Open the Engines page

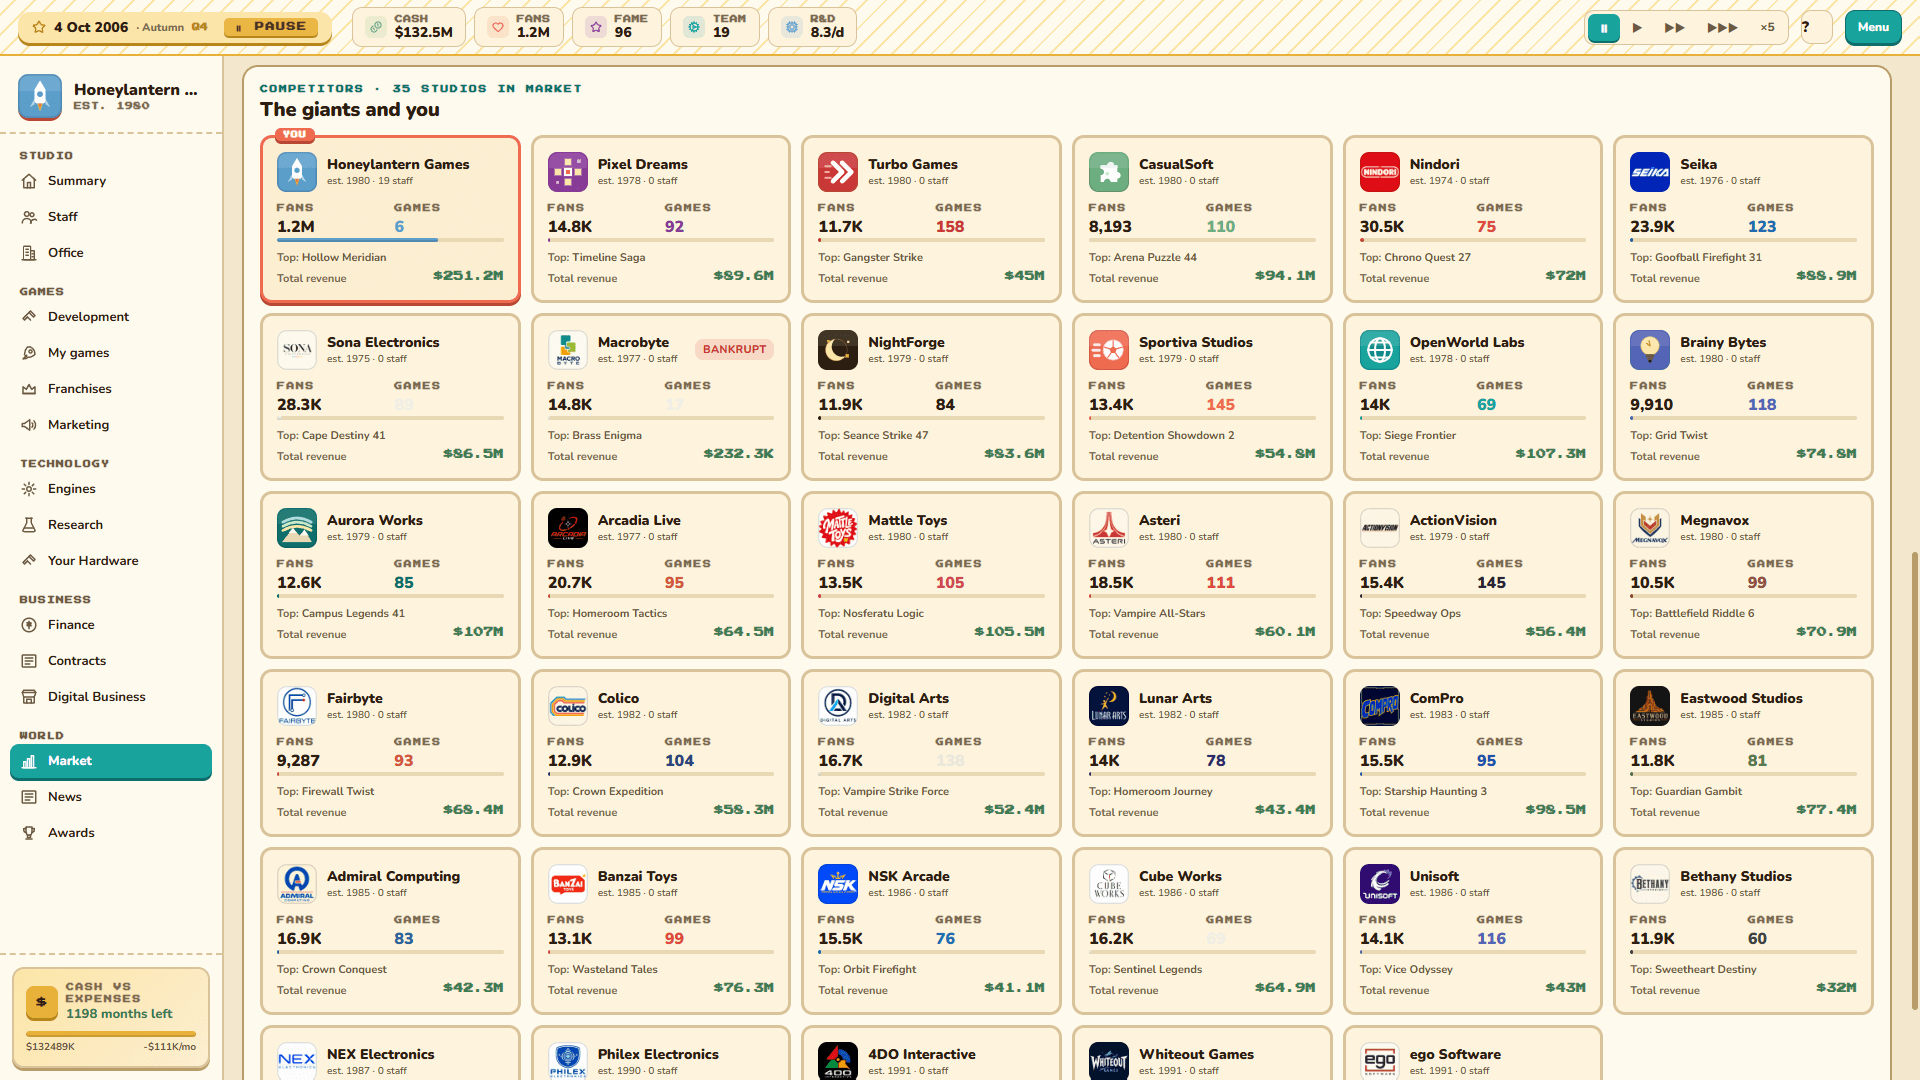click(x=111, y=489)
